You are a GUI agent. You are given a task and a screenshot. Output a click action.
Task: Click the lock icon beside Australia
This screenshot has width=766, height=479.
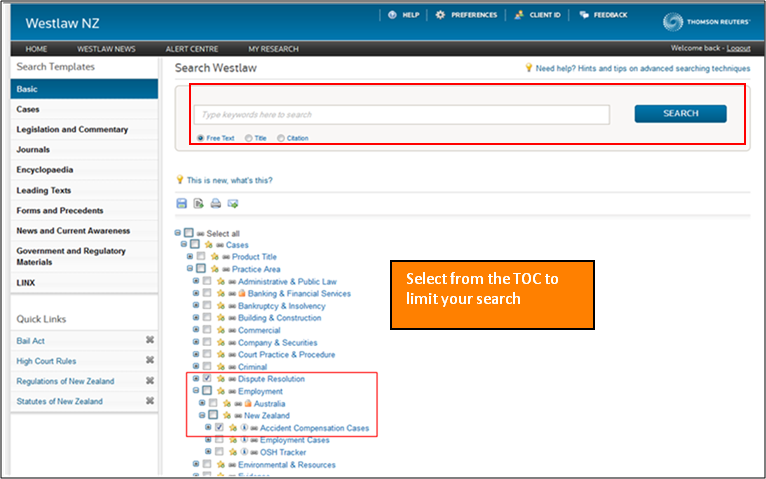coord(248,403)
